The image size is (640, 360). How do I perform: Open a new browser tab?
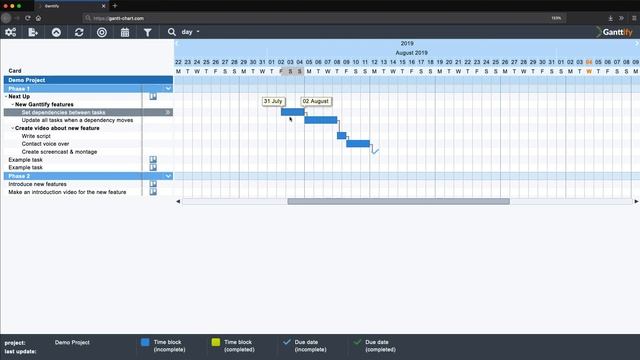point(115,6)
